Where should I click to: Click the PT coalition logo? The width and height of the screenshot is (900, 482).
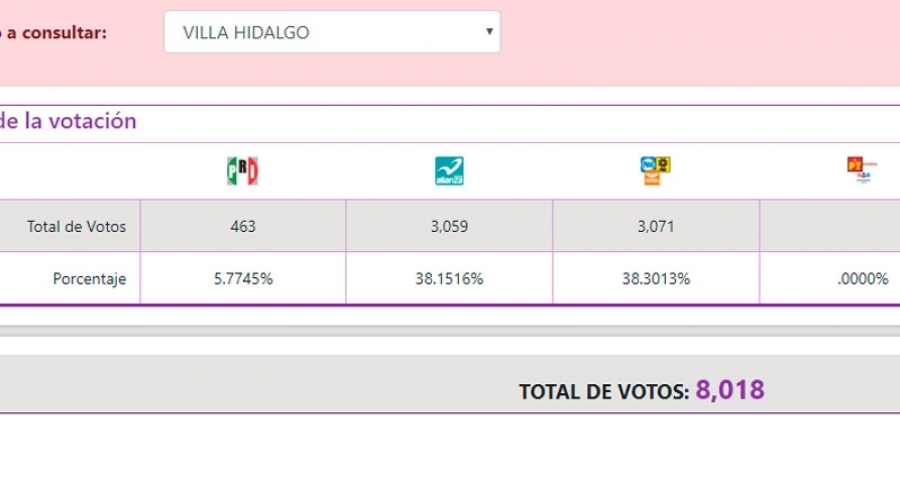click(x=861, y=169)
